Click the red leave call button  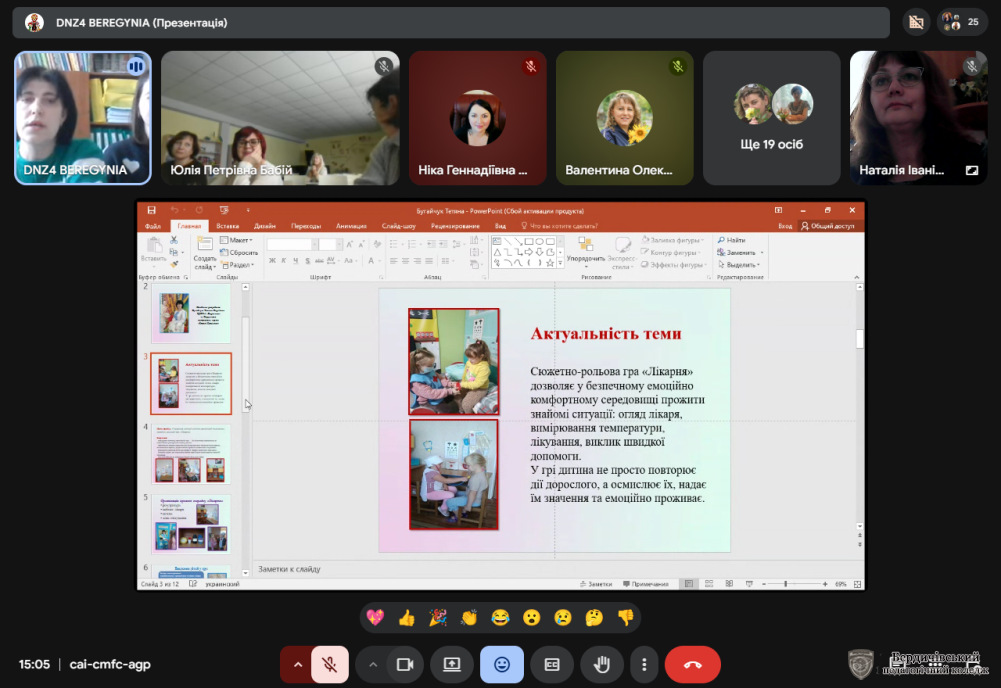pos(692,664)
